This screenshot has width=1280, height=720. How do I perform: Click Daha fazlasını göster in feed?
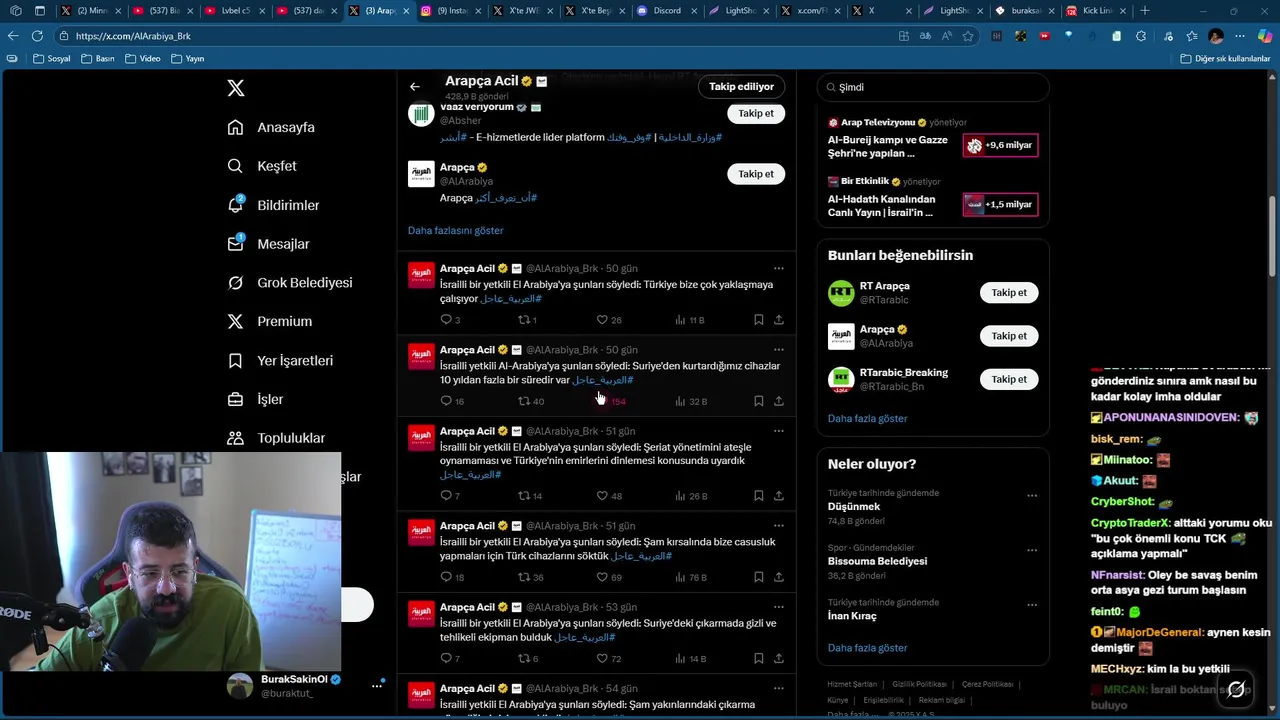(x=455, y=230)
